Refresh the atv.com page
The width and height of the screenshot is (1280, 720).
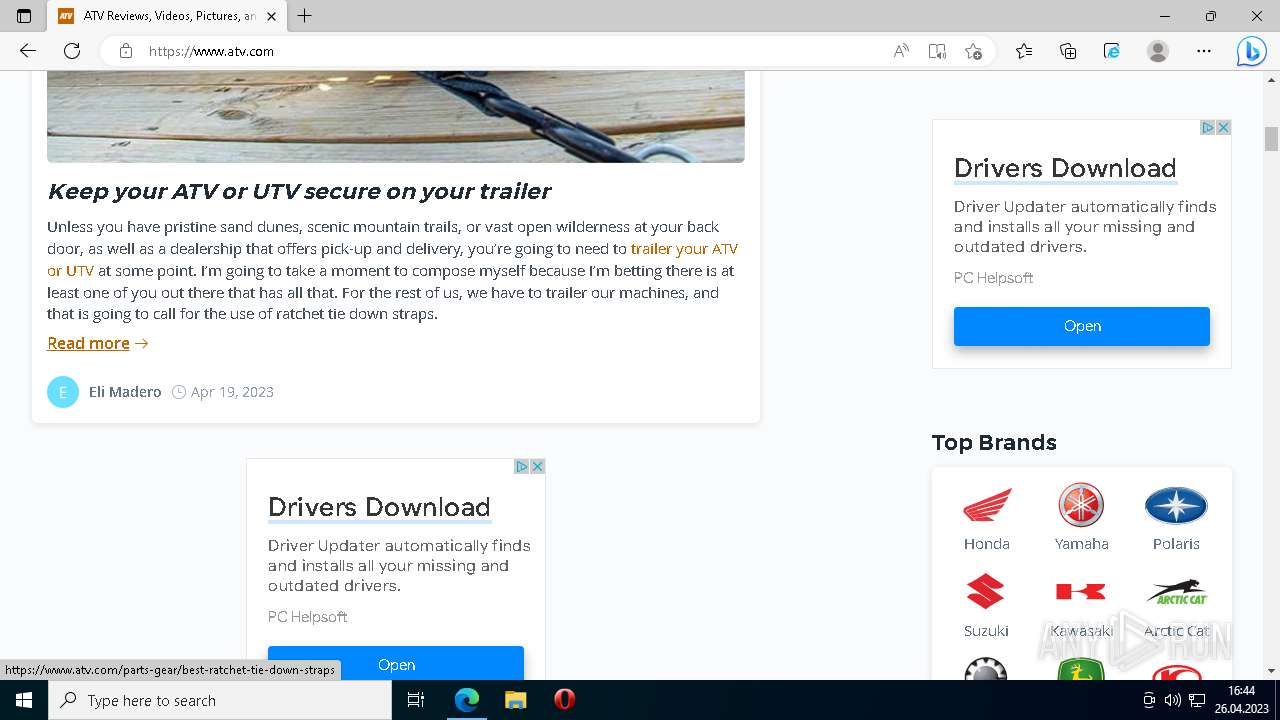click(x=72, y=51)
